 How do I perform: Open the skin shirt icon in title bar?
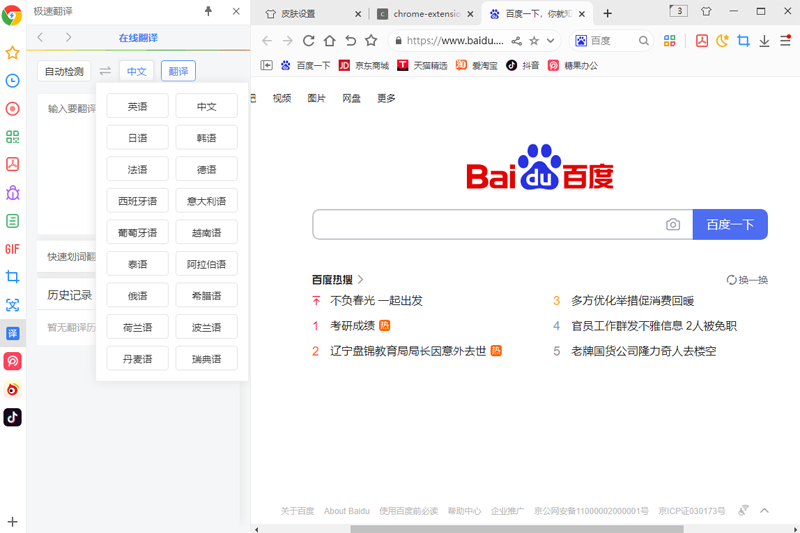pos(706,11)
